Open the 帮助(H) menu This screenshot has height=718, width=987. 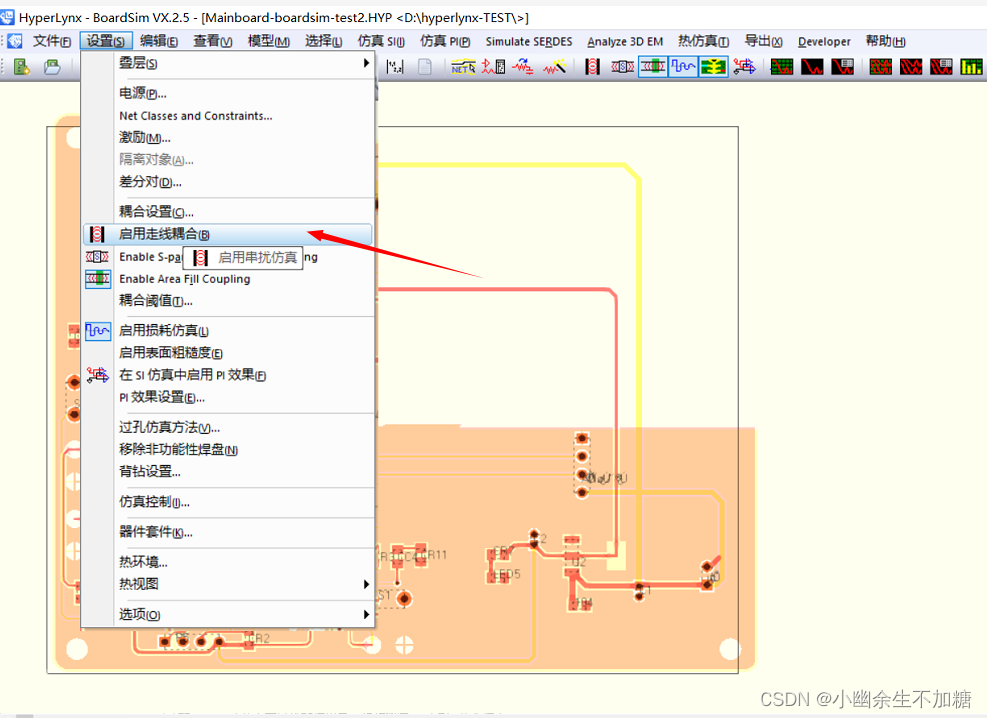click(x=886, y=42)
